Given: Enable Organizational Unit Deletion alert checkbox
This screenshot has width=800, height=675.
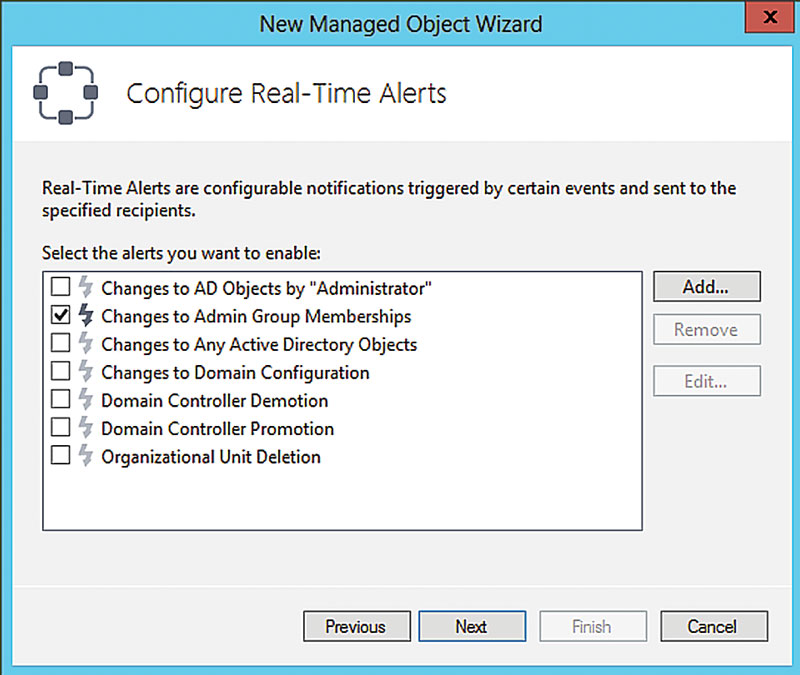Looking at the screenshot, I should pyautogui.click(x=61, y=456).
